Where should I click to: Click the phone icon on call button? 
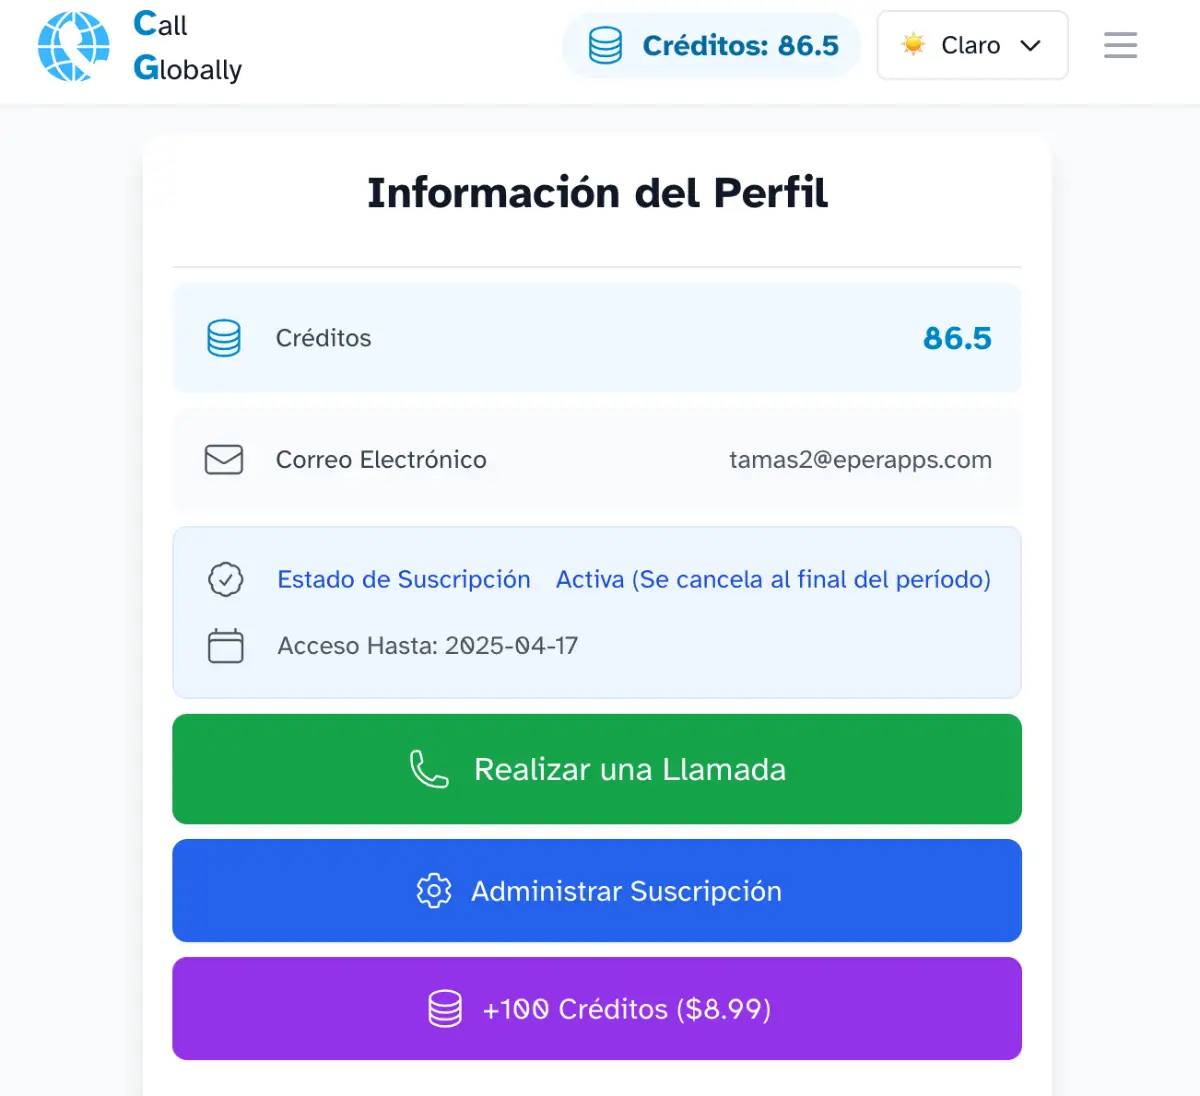tap(429, 769)
